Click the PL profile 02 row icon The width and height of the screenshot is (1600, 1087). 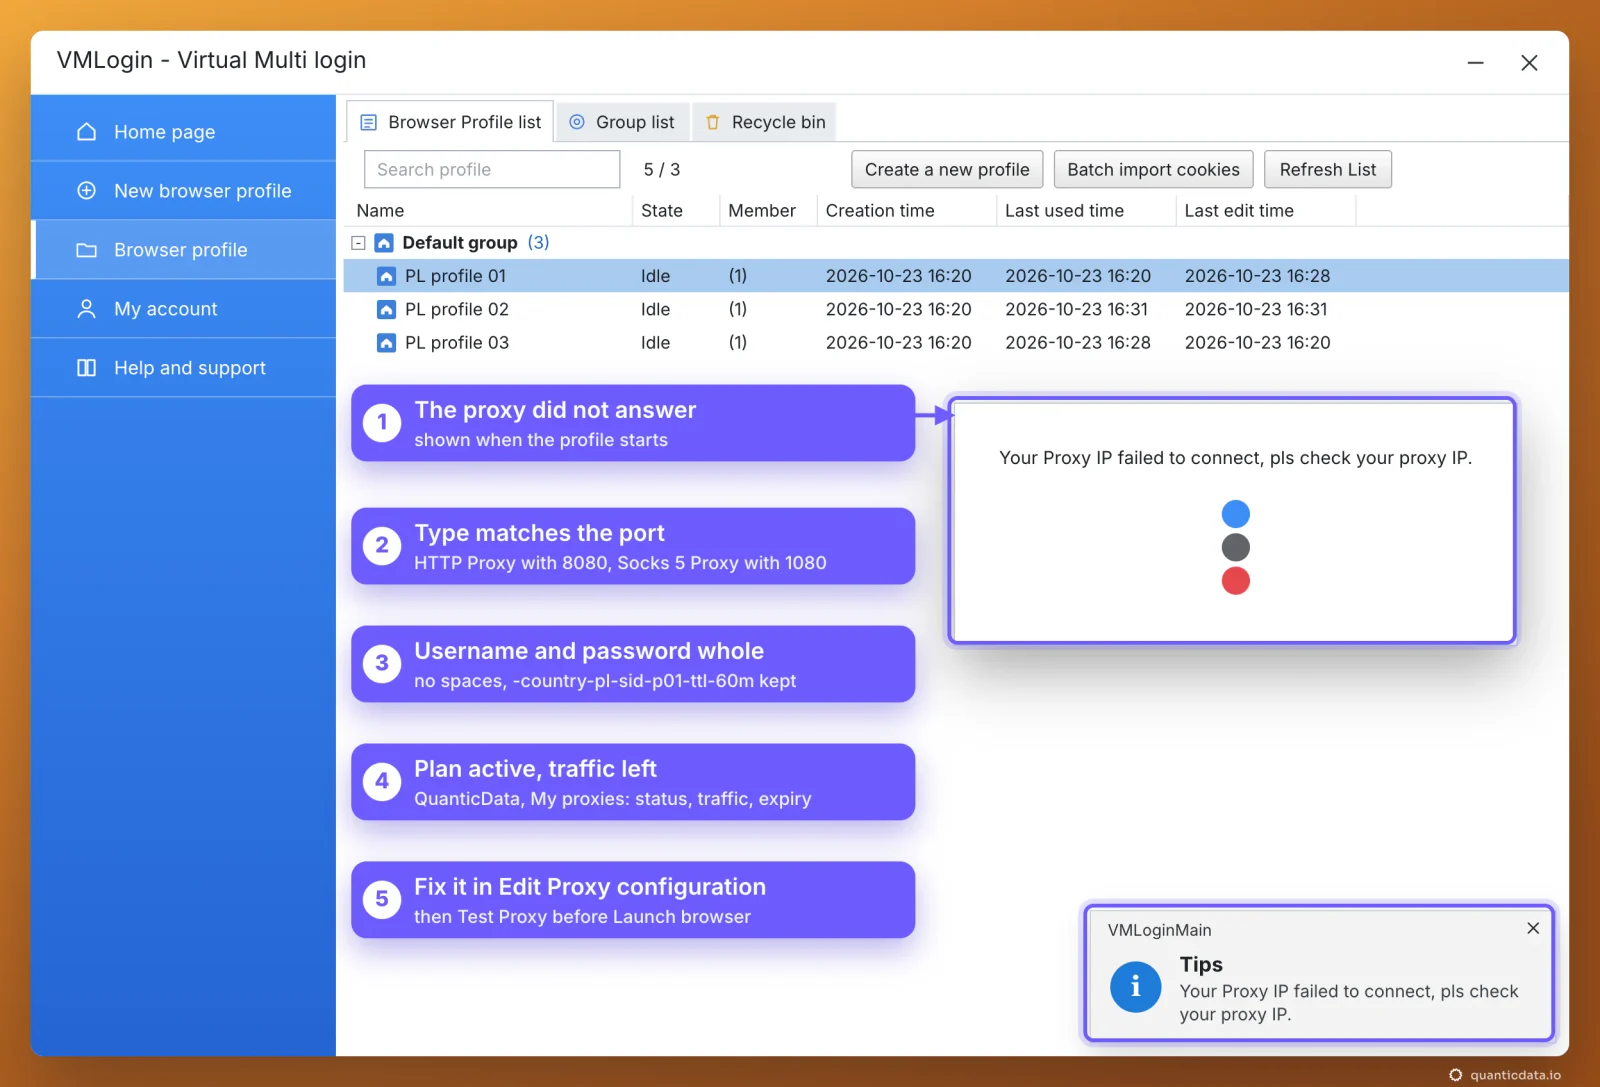coord(386,309)
